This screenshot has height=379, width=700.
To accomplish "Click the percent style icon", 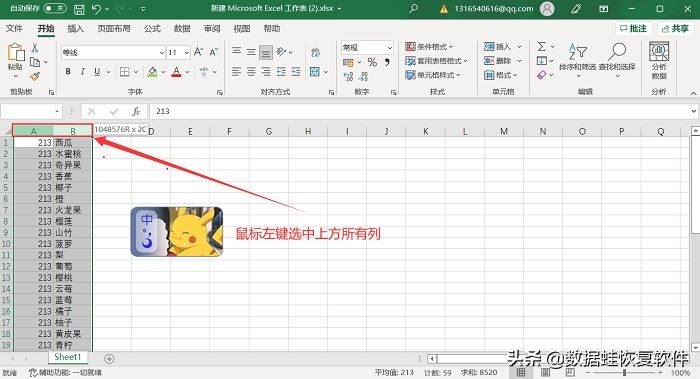I will (x=372, y=62).
